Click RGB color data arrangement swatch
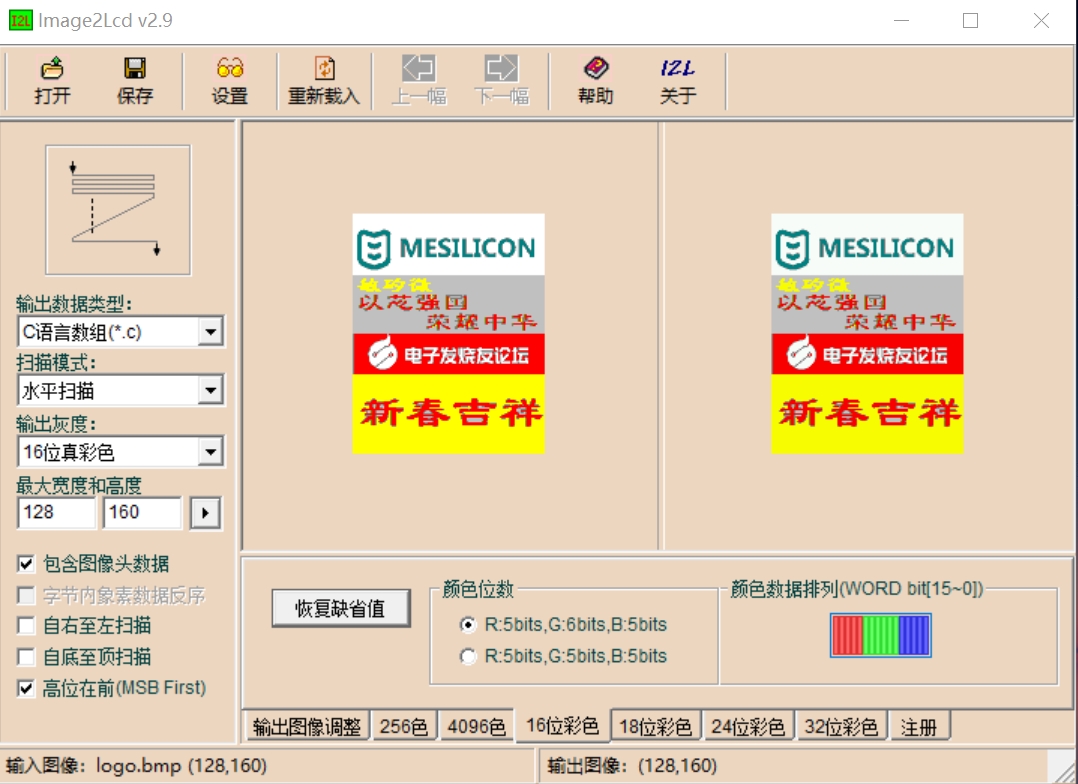 click(881, 635)
